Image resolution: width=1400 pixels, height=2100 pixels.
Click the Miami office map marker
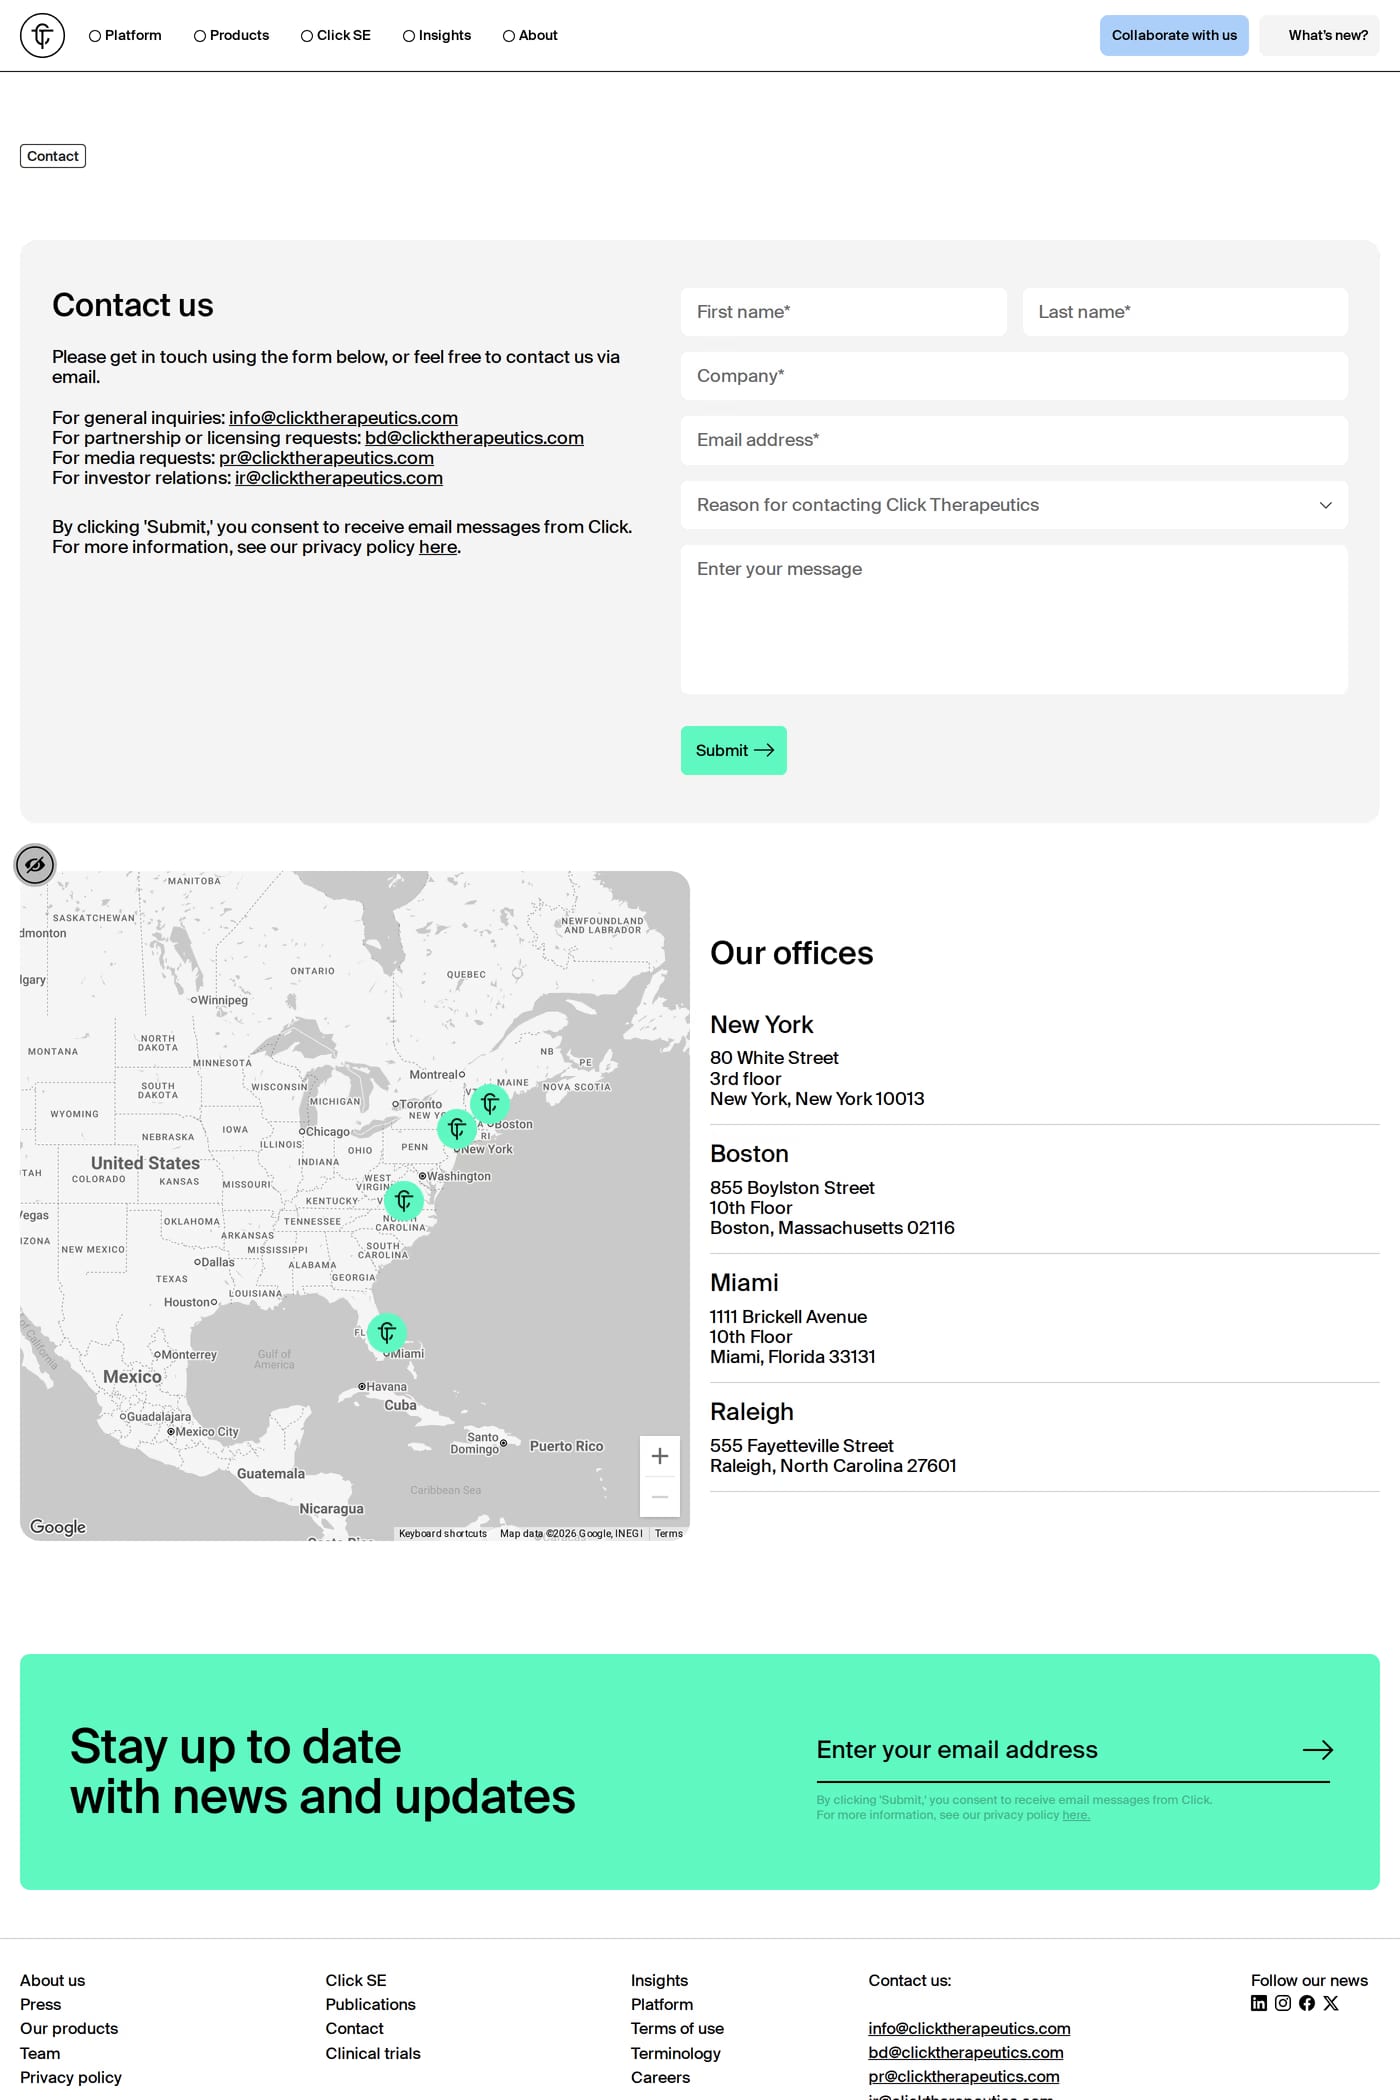(387, 1332)
